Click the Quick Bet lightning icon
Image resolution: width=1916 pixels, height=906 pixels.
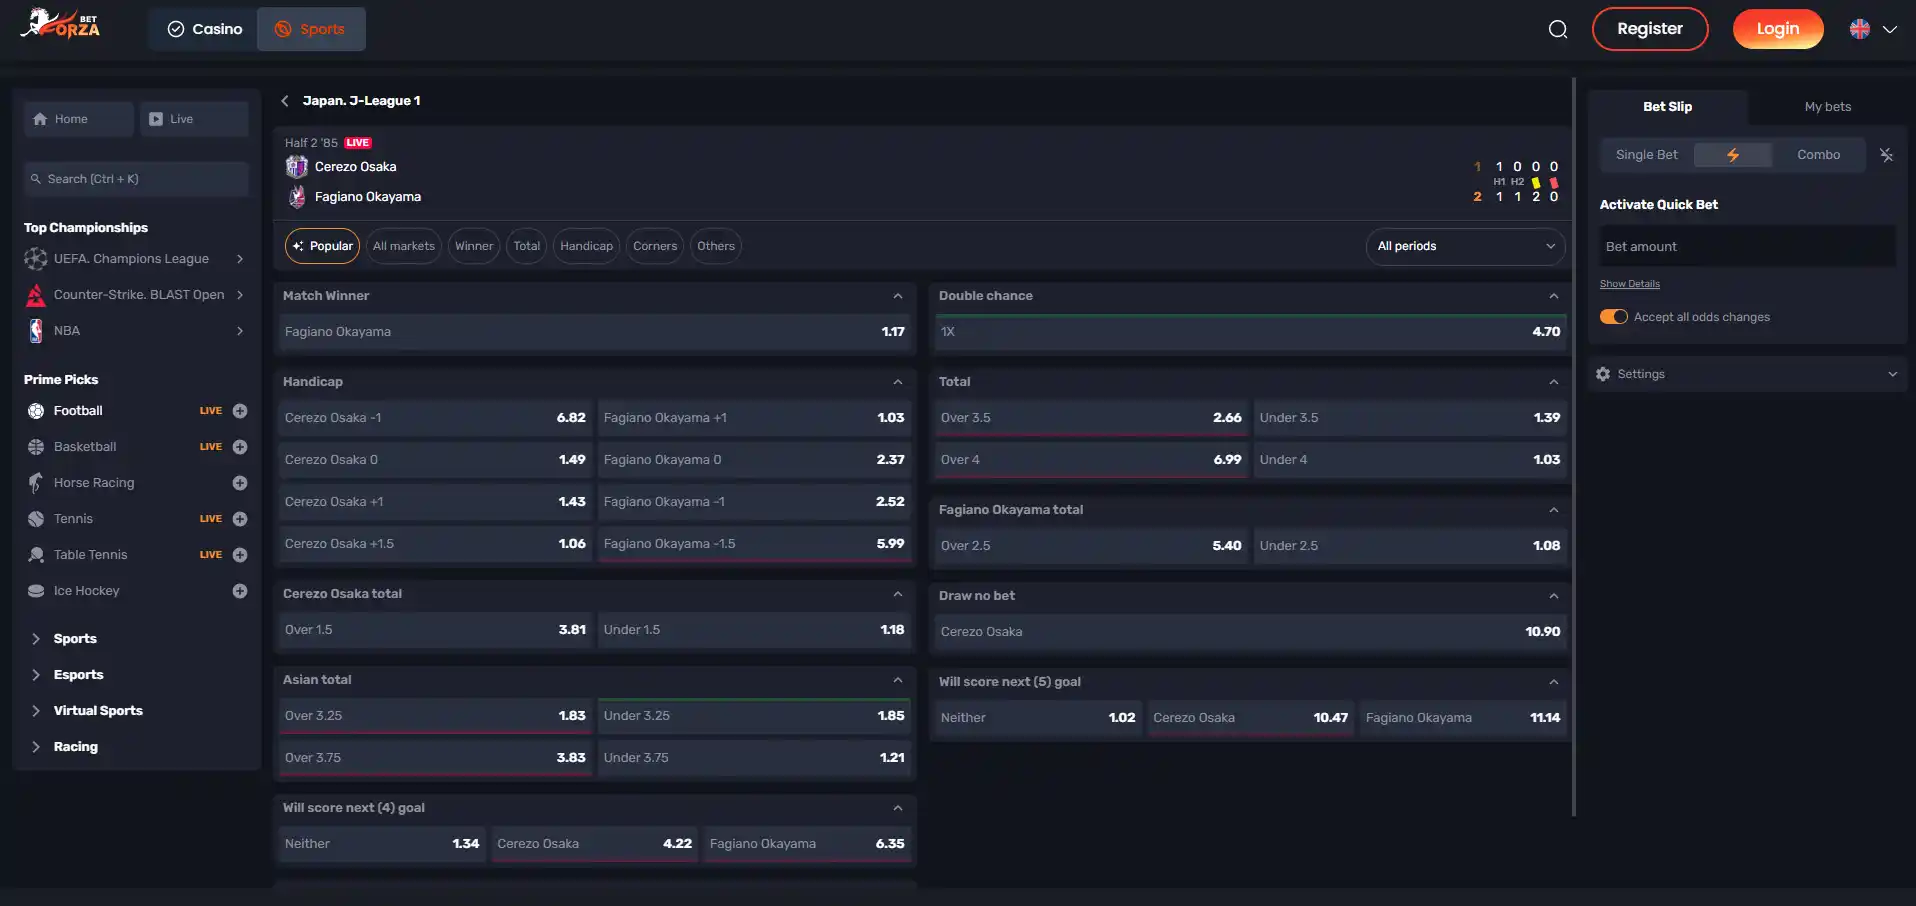pos(1733,155)
